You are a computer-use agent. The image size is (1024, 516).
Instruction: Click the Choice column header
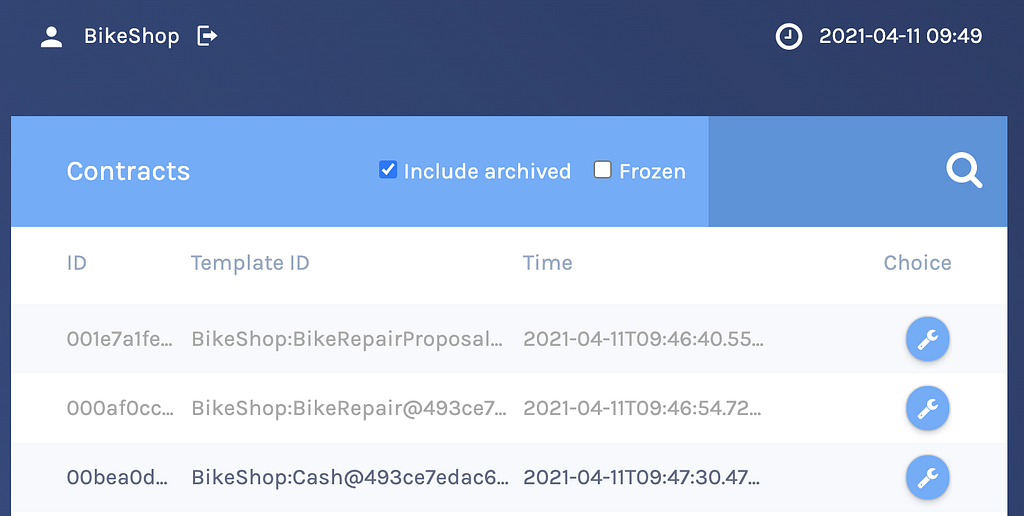[918, 263]
